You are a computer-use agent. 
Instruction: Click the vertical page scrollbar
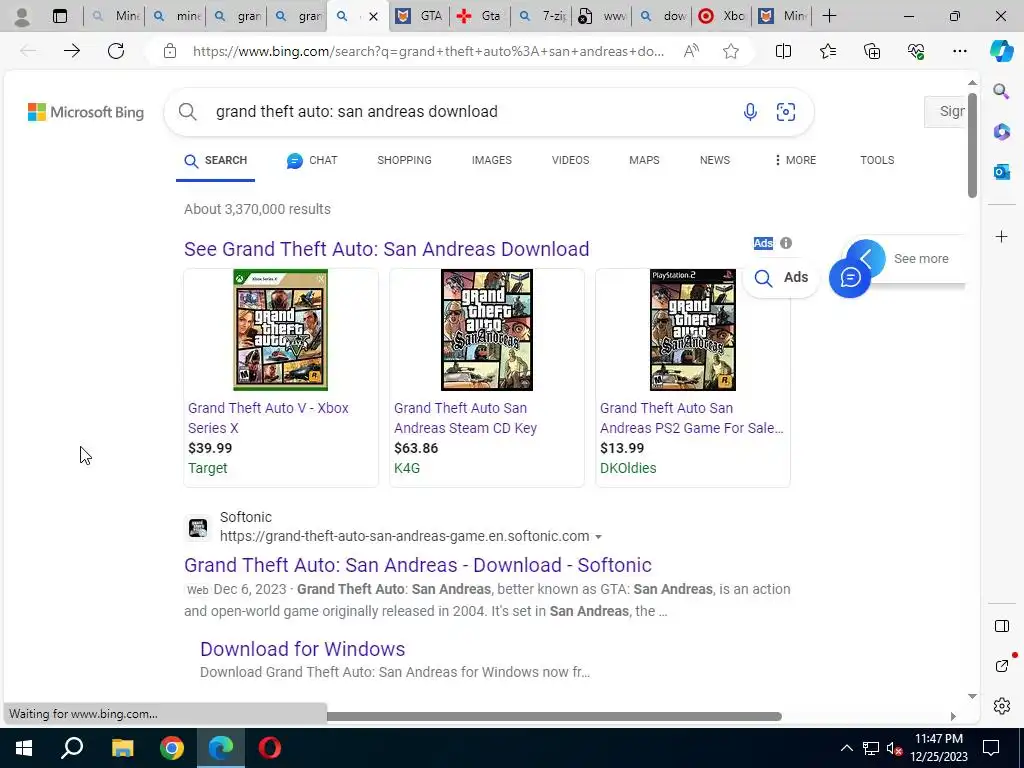pos(972,145)
